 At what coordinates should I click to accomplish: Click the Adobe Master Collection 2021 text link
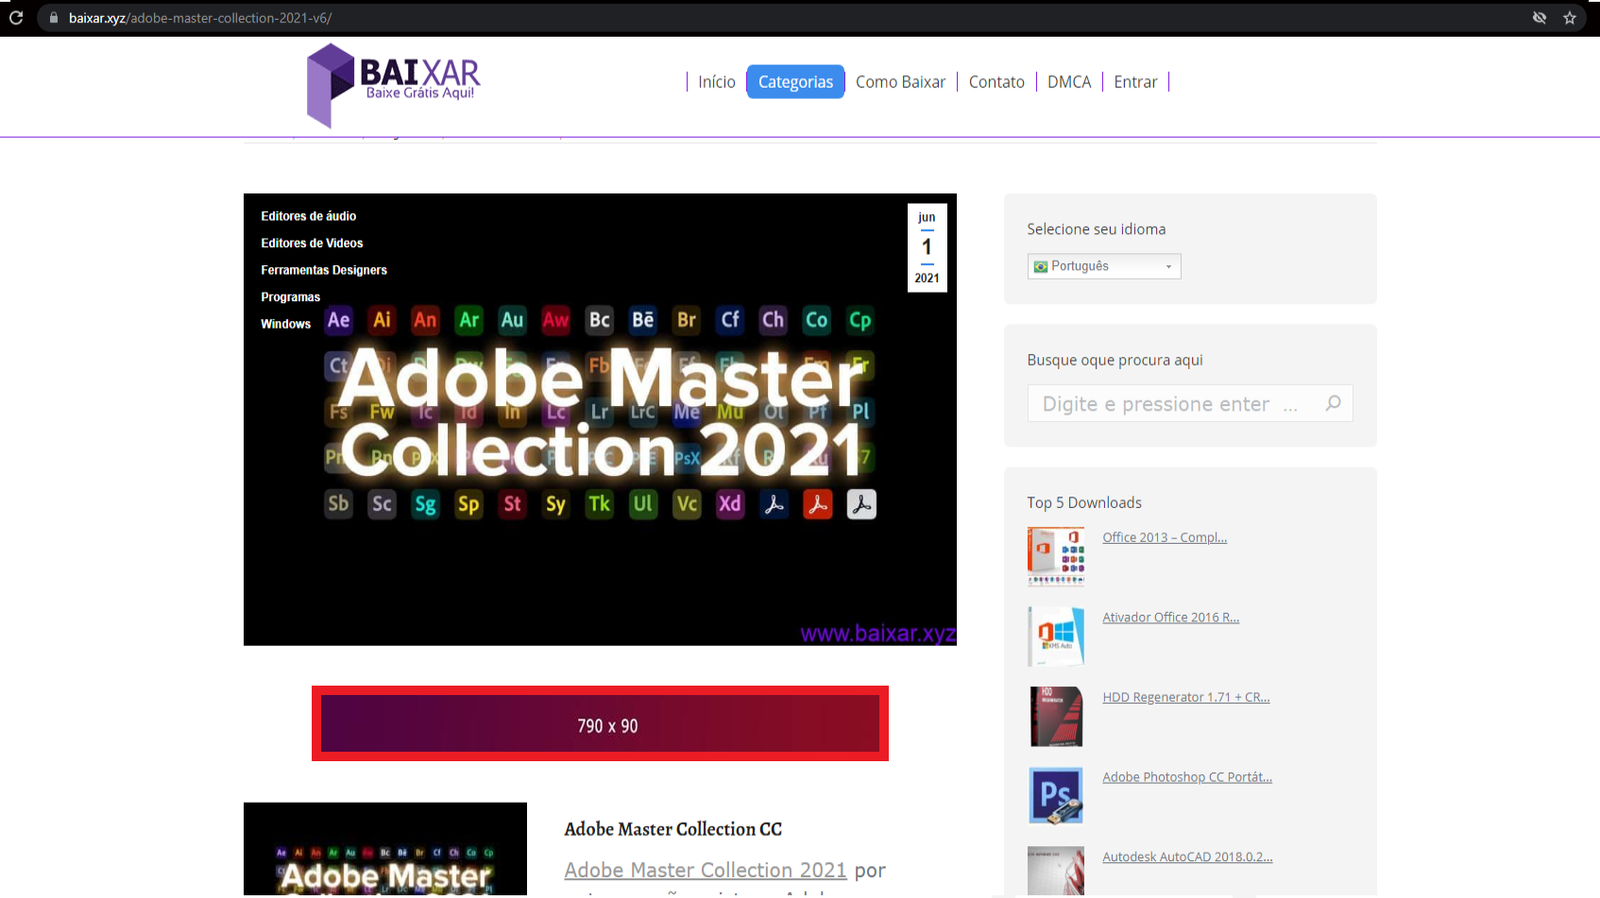tap(705, 870)
